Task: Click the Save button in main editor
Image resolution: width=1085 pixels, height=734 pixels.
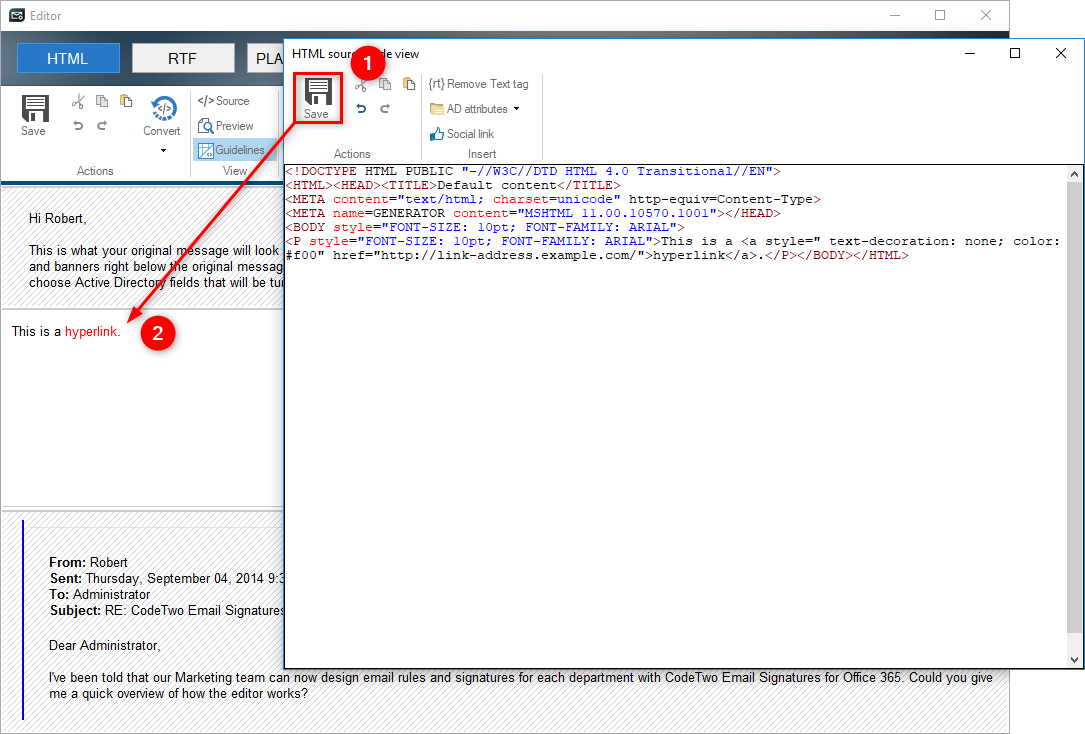Action: (34, 113)
